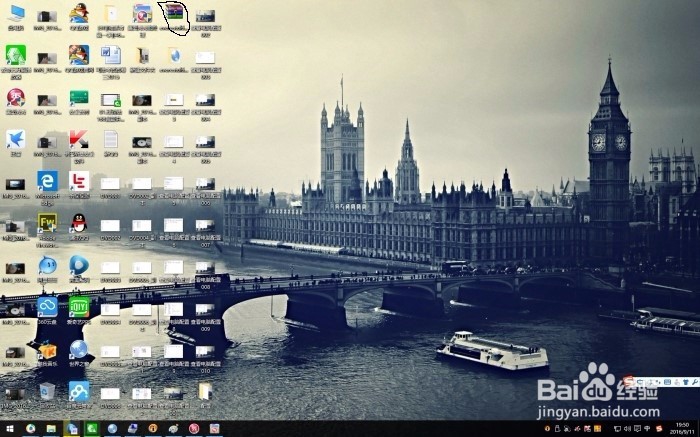The height and width of the screenshot is (437, 700).
Task: Open File Explorer from the taskbar
Action: coord(51,429)
